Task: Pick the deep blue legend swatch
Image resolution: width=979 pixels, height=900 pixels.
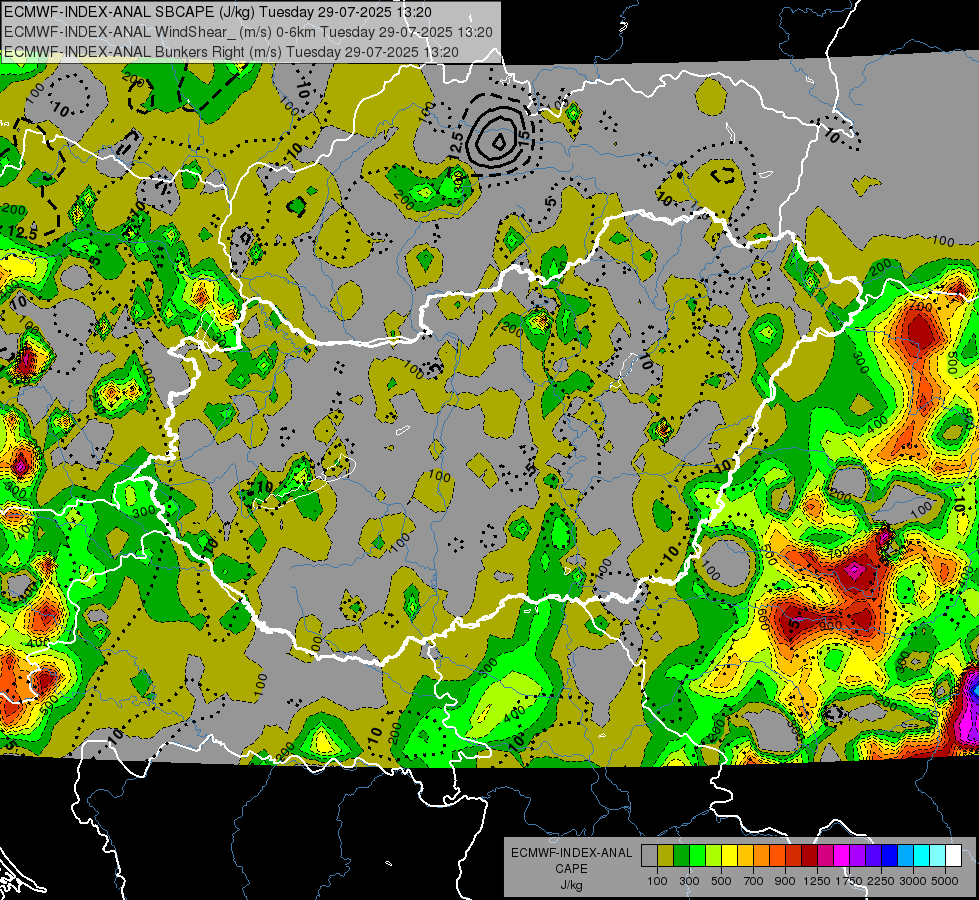Action: [x=890, y=856]
